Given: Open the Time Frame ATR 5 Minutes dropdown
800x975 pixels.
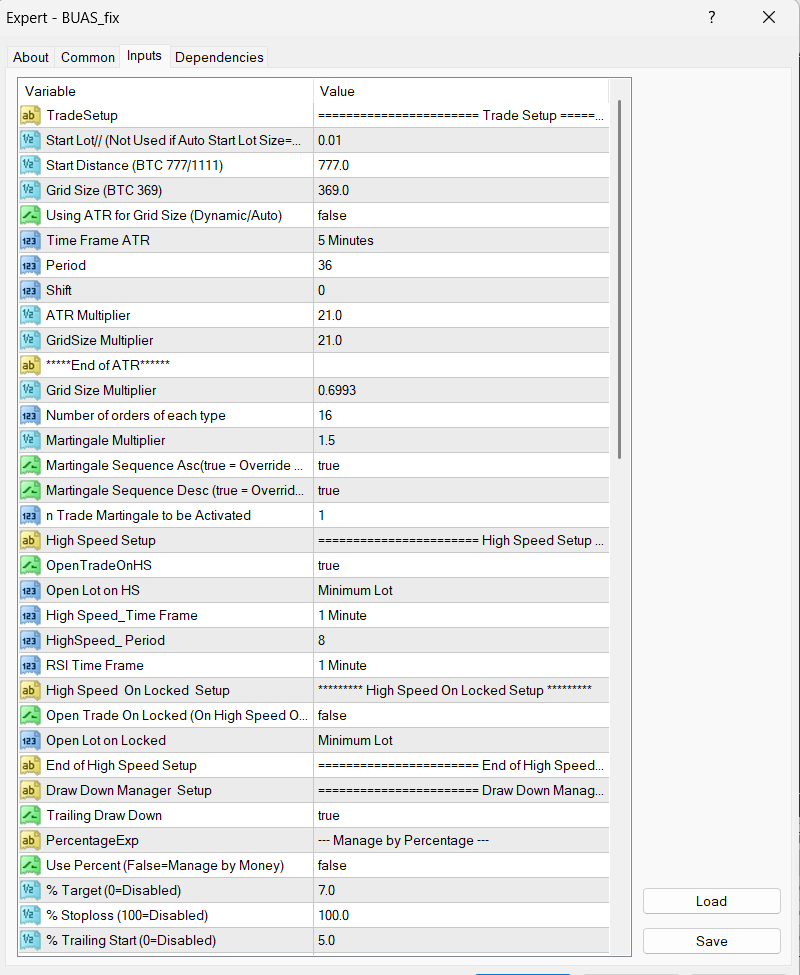Looking at the screenshot, I should tap(460, 240).
